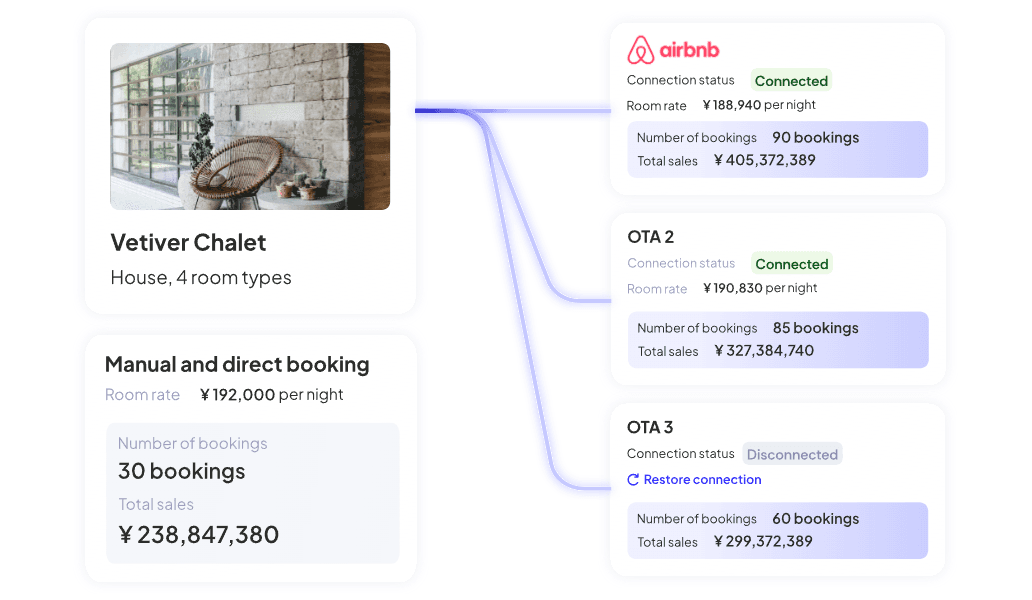
Task: Click the ¥192,000 per night room rate
Action: pyautogui.click(x=272, y=395)
